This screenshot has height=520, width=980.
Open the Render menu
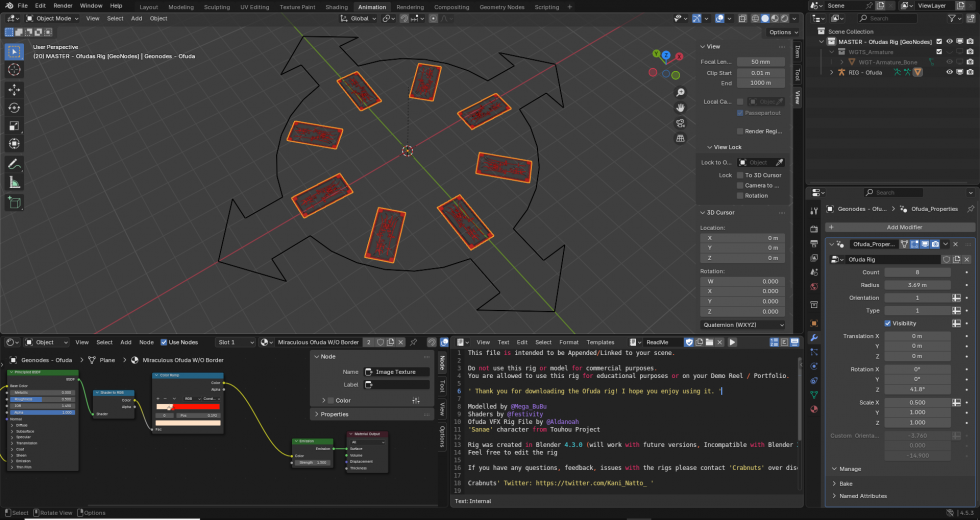(62, 6)
